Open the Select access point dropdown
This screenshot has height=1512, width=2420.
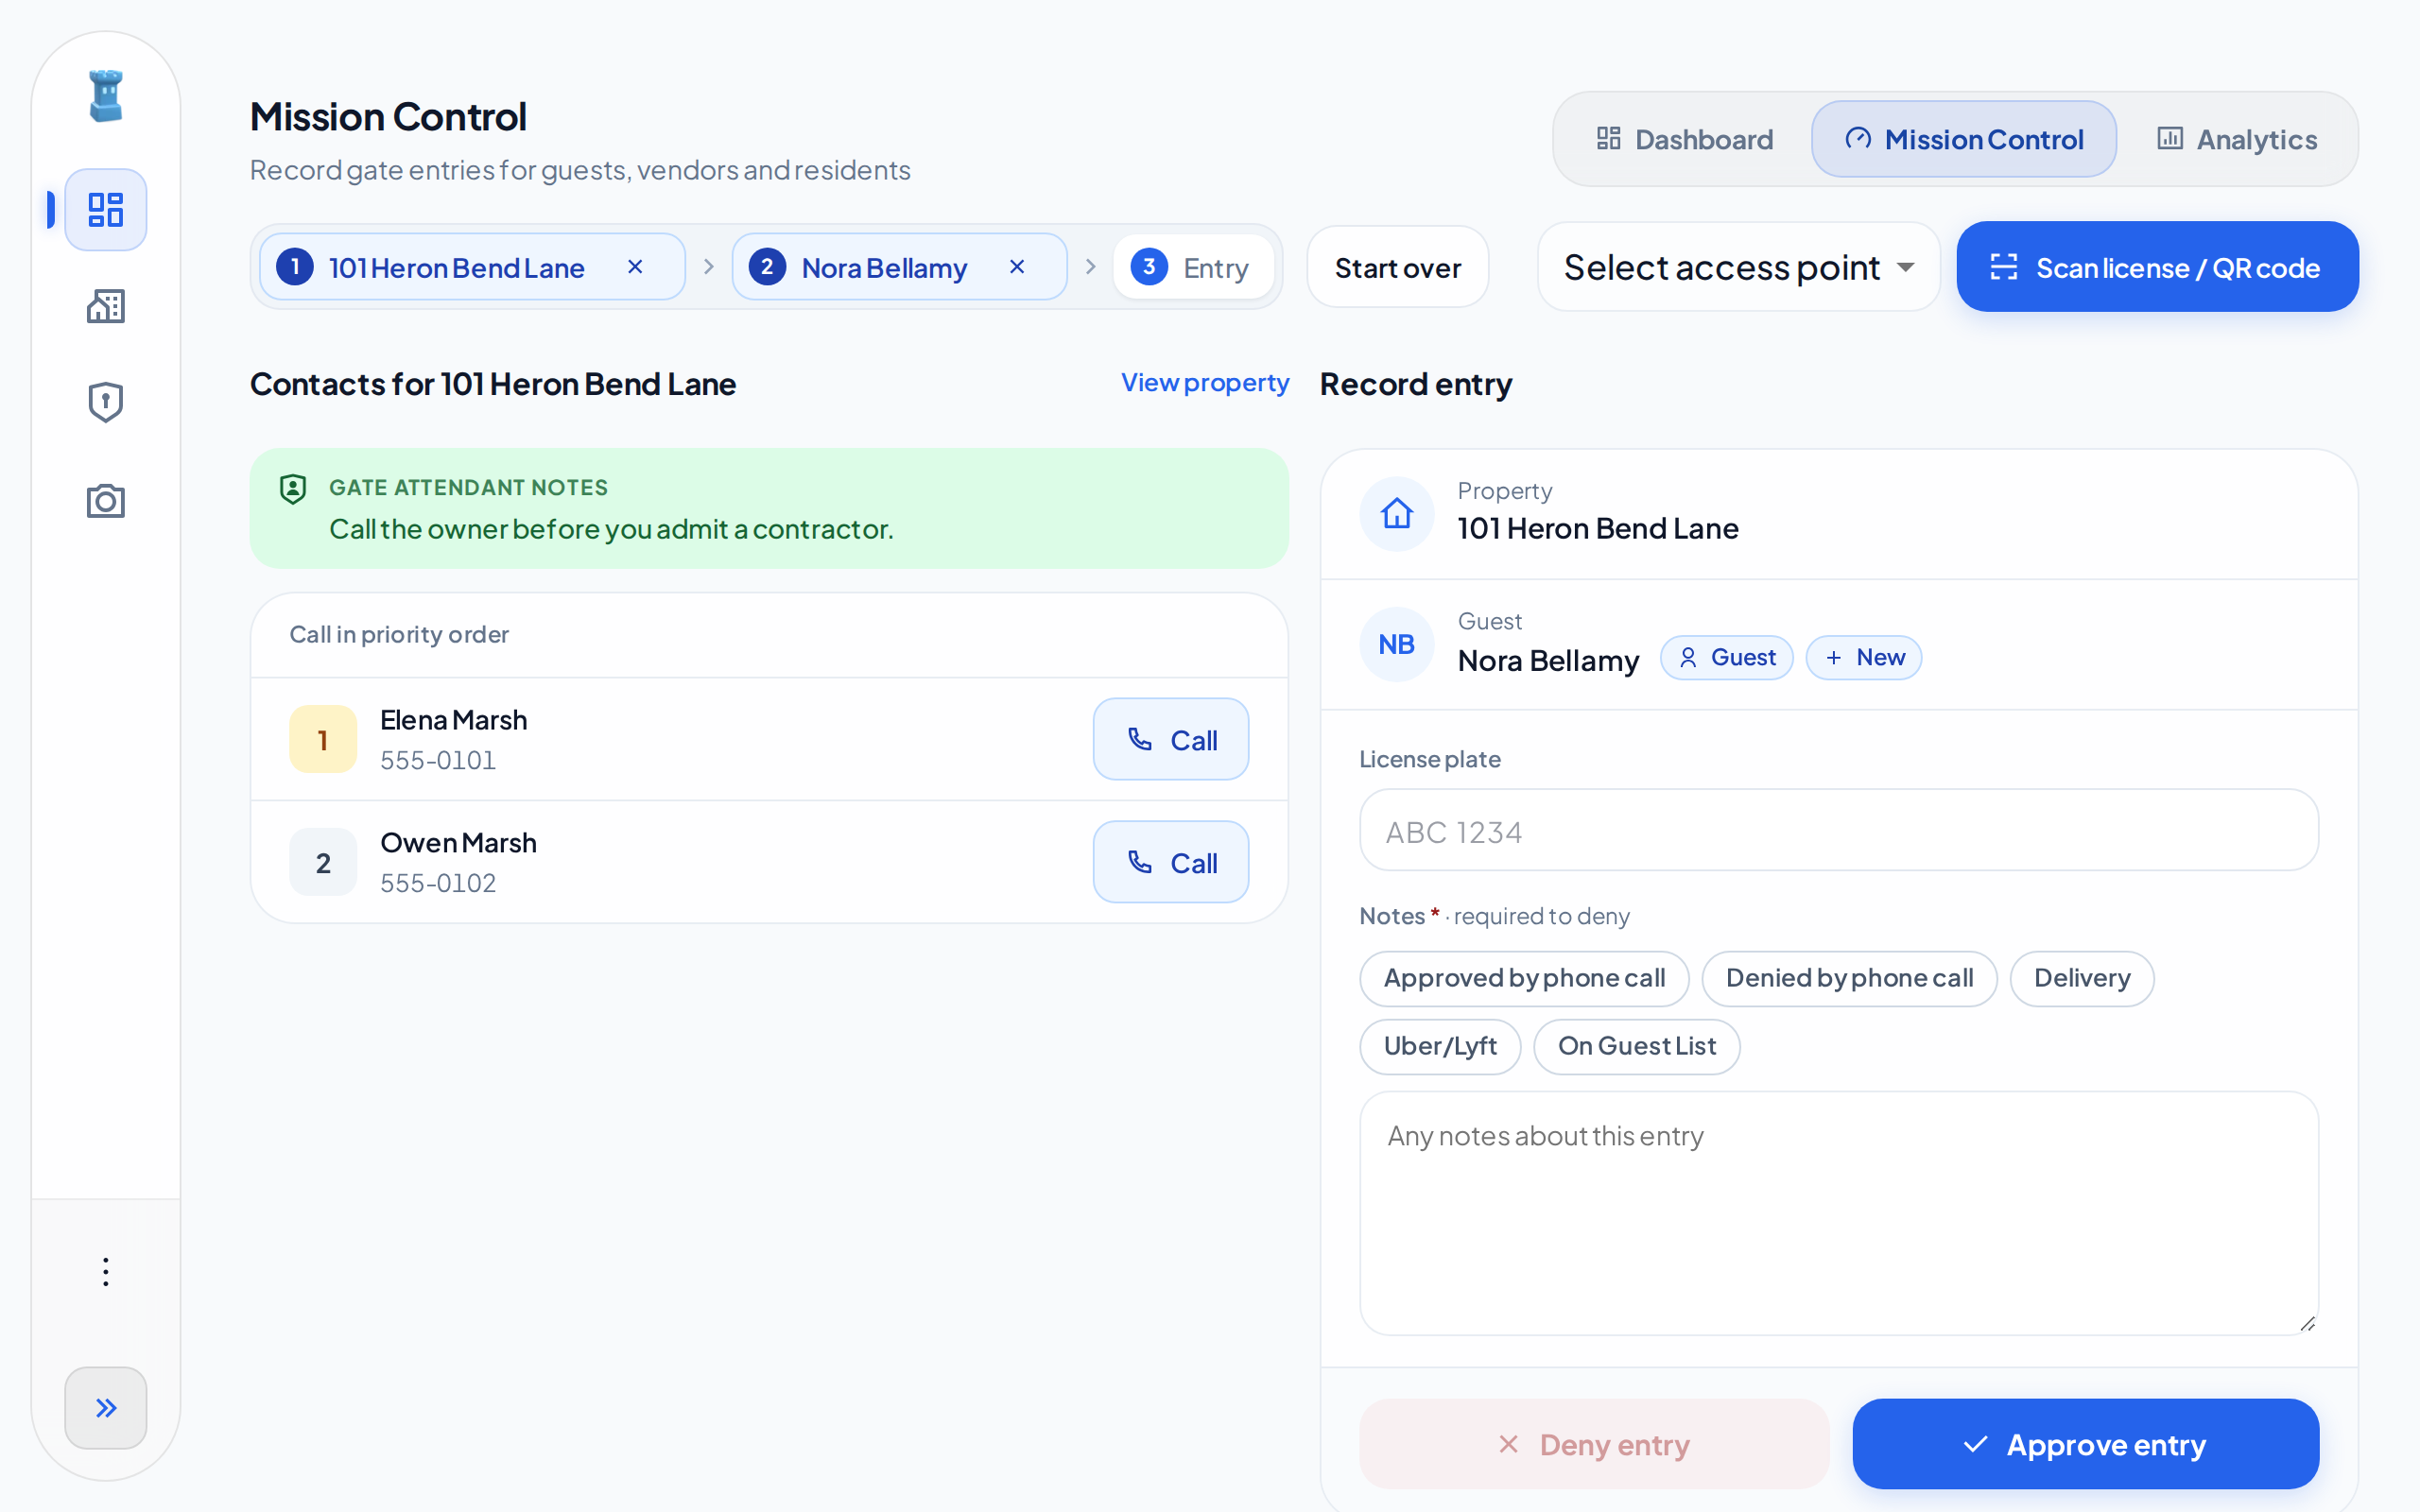[1738, 267]
